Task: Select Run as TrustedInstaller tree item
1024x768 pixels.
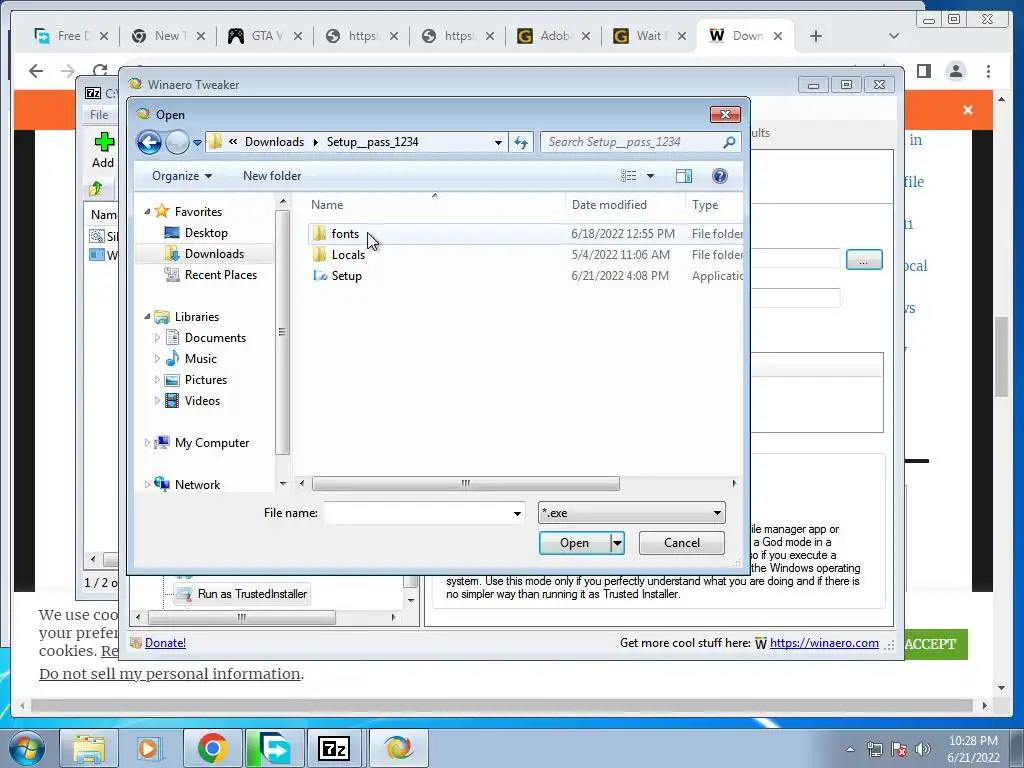Action: pyautogui.click(x=252, y=594)
